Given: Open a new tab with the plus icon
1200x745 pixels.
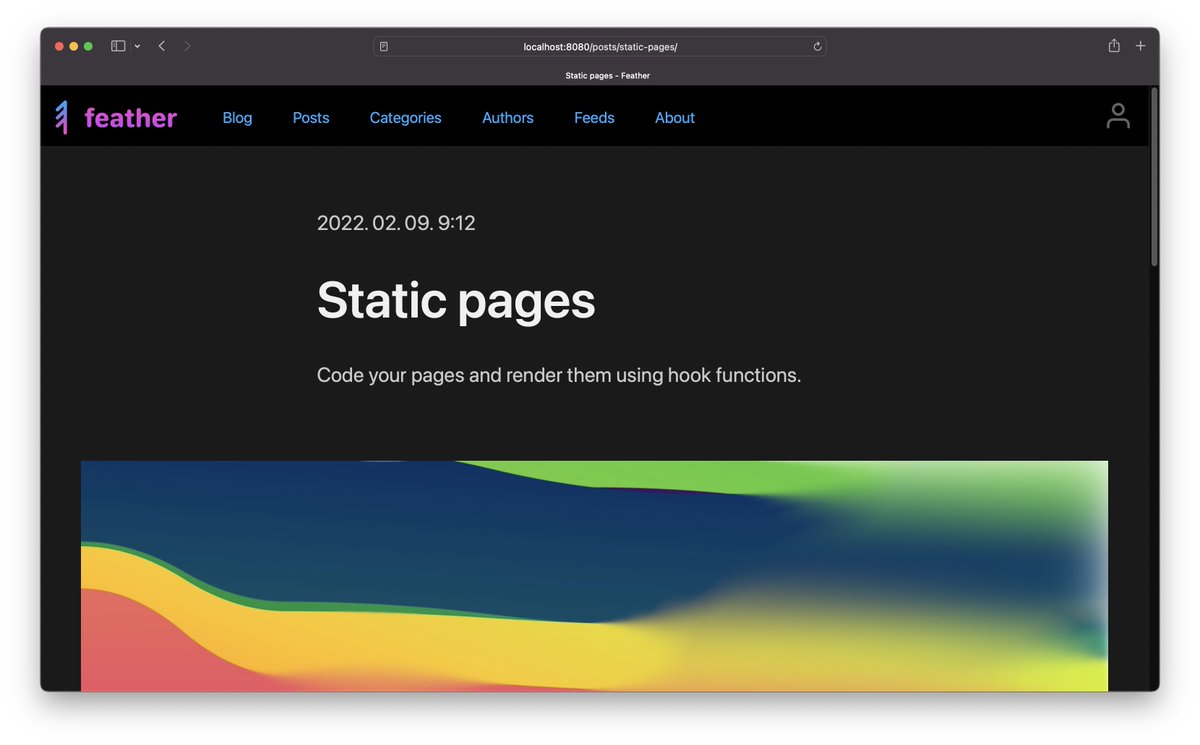Looking at the screenshot, I should coord(1140,45).
